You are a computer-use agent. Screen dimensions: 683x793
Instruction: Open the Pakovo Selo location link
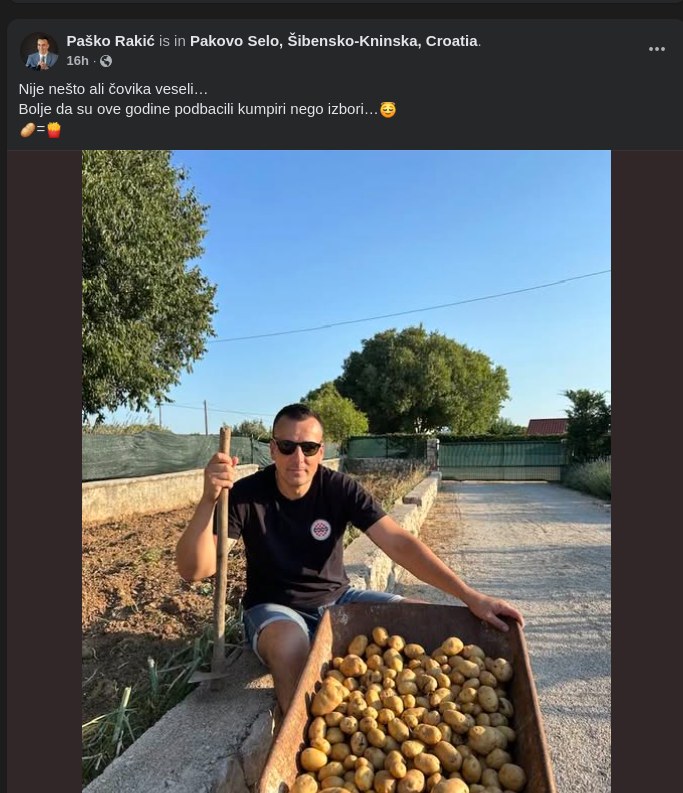coord(334,41)
